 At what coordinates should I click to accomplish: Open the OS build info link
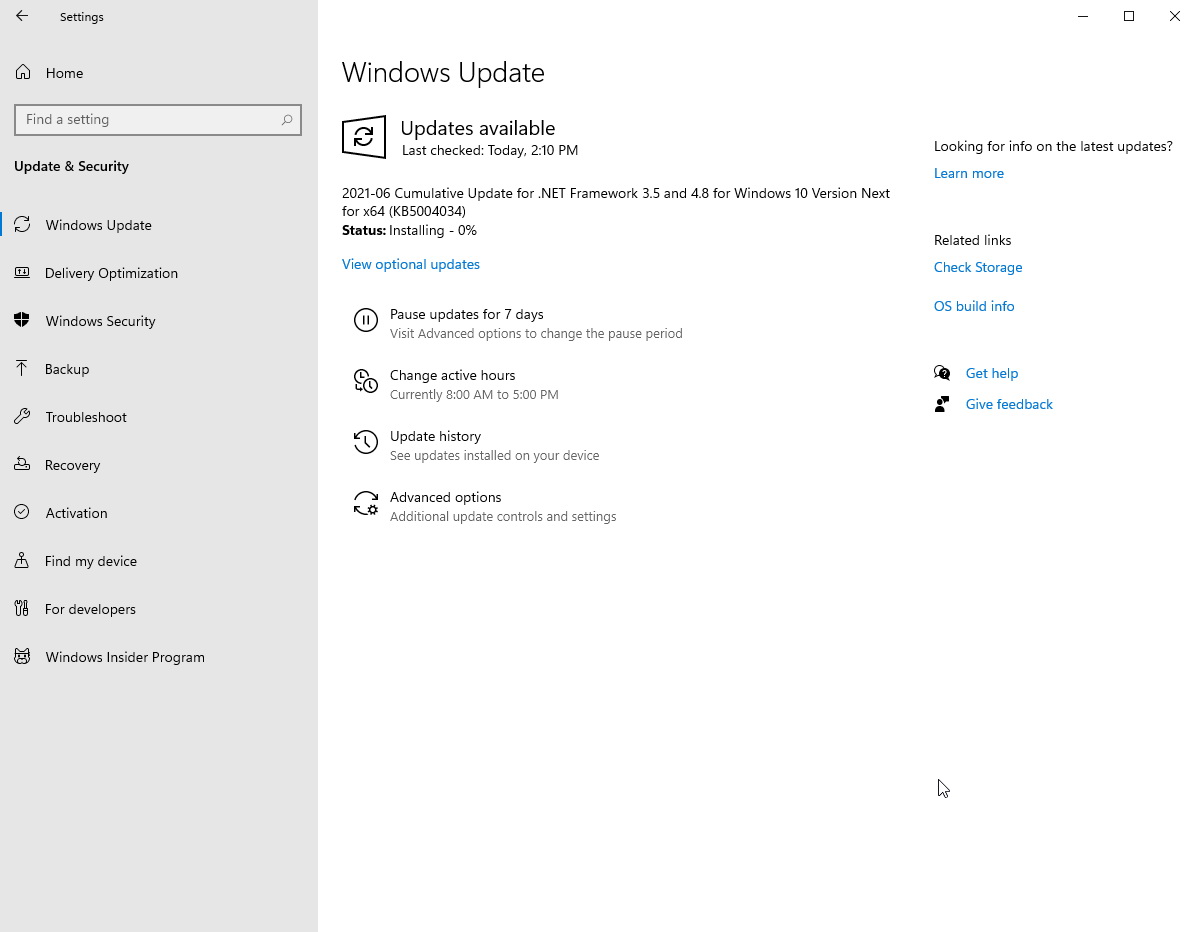(x=973, y=306)
